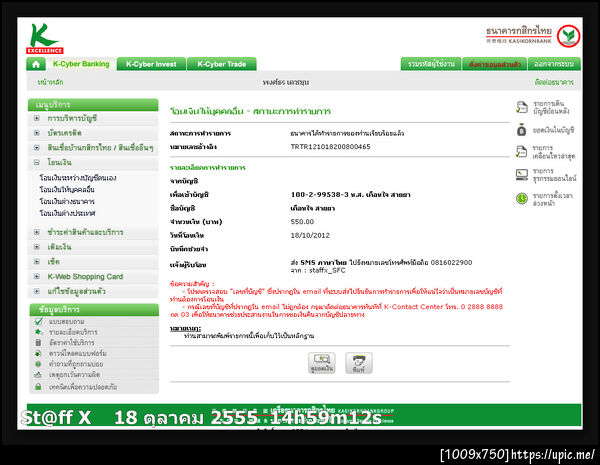Click the รายการธุรกรรมออนไลน์ monitor icon
This screenshot has height=465, width=600.
click(x=522, y=175)
